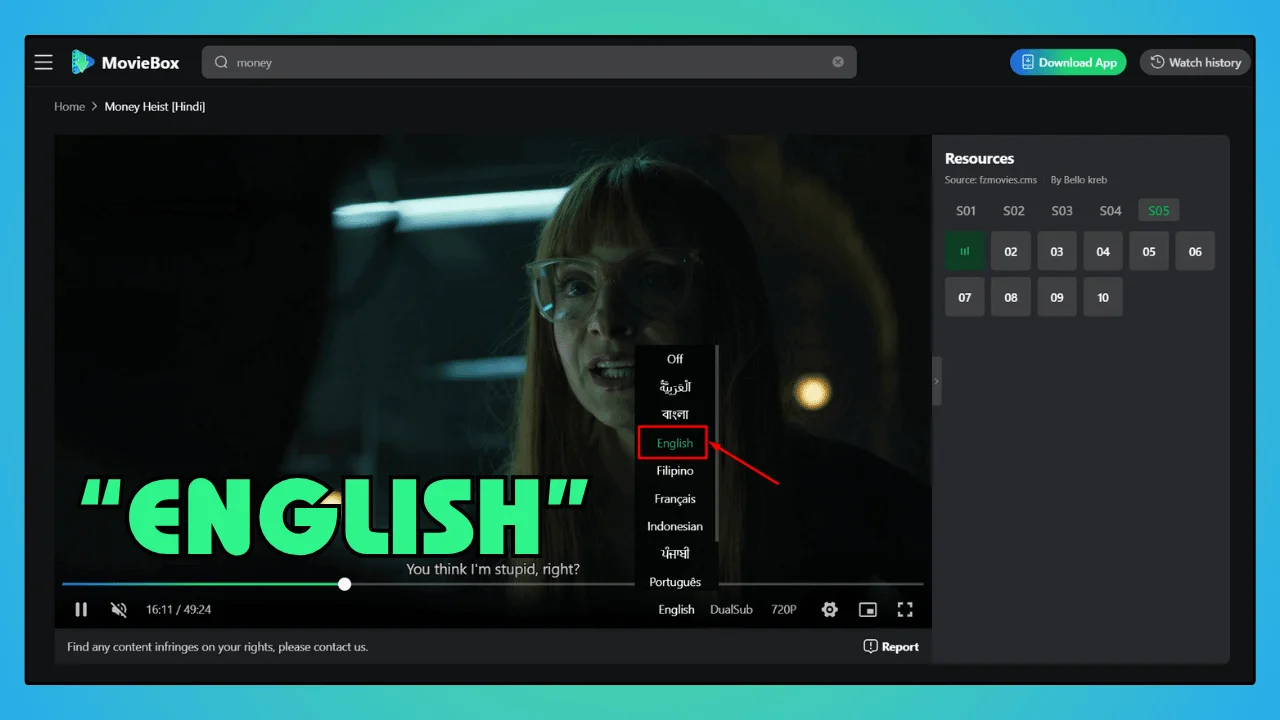Viewport: 1280px width, 720px height.
Task: Open the hamburger menu
Action: pyautogui.click(x=43, y=62)
